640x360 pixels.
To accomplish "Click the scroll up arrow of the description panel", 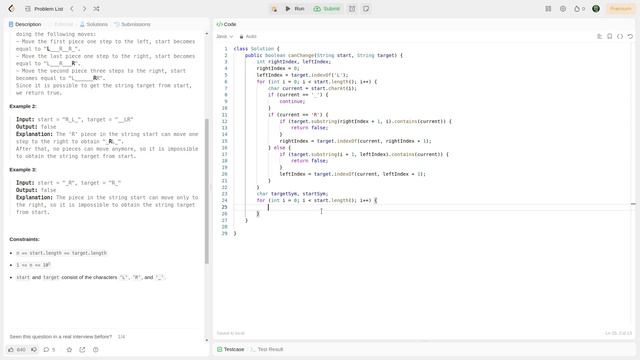I will pos(207,34).
